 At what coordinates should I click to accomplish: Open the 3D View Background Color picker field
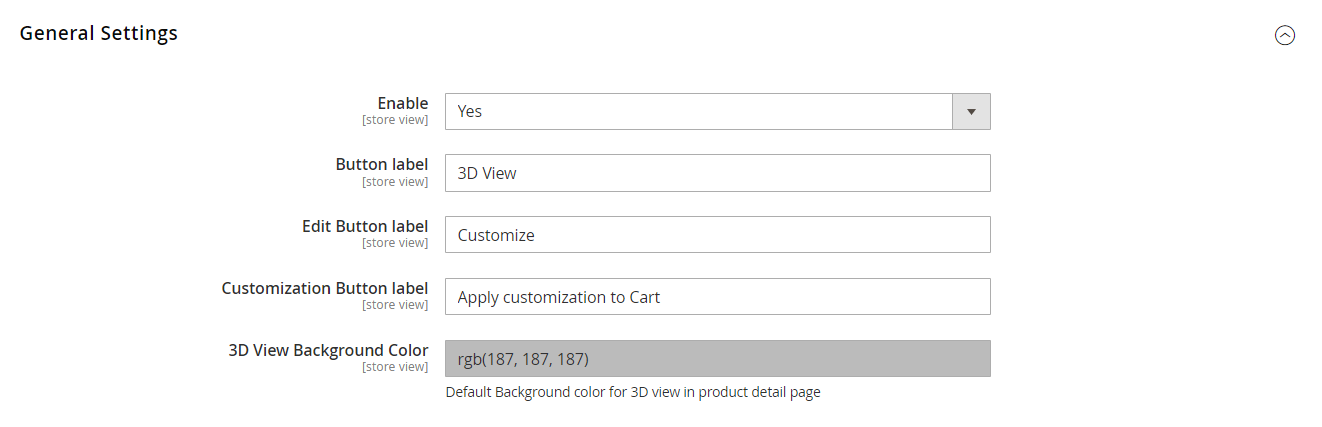click(717, 359)
